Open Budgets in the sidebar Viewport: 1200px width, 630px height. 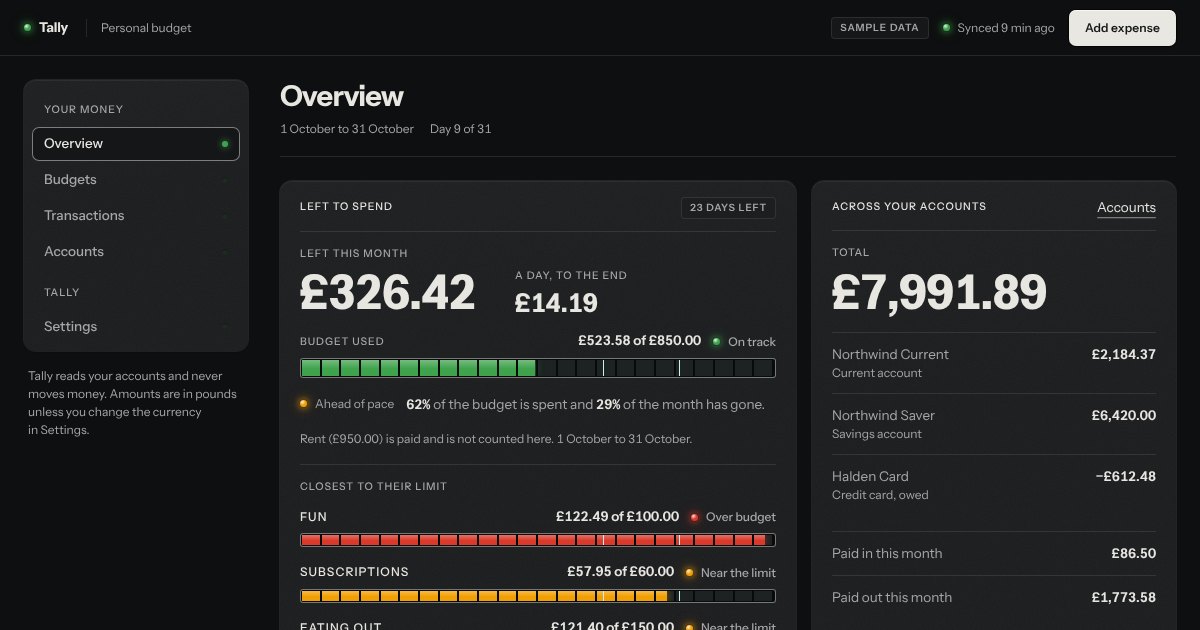(x=136, y=180)
